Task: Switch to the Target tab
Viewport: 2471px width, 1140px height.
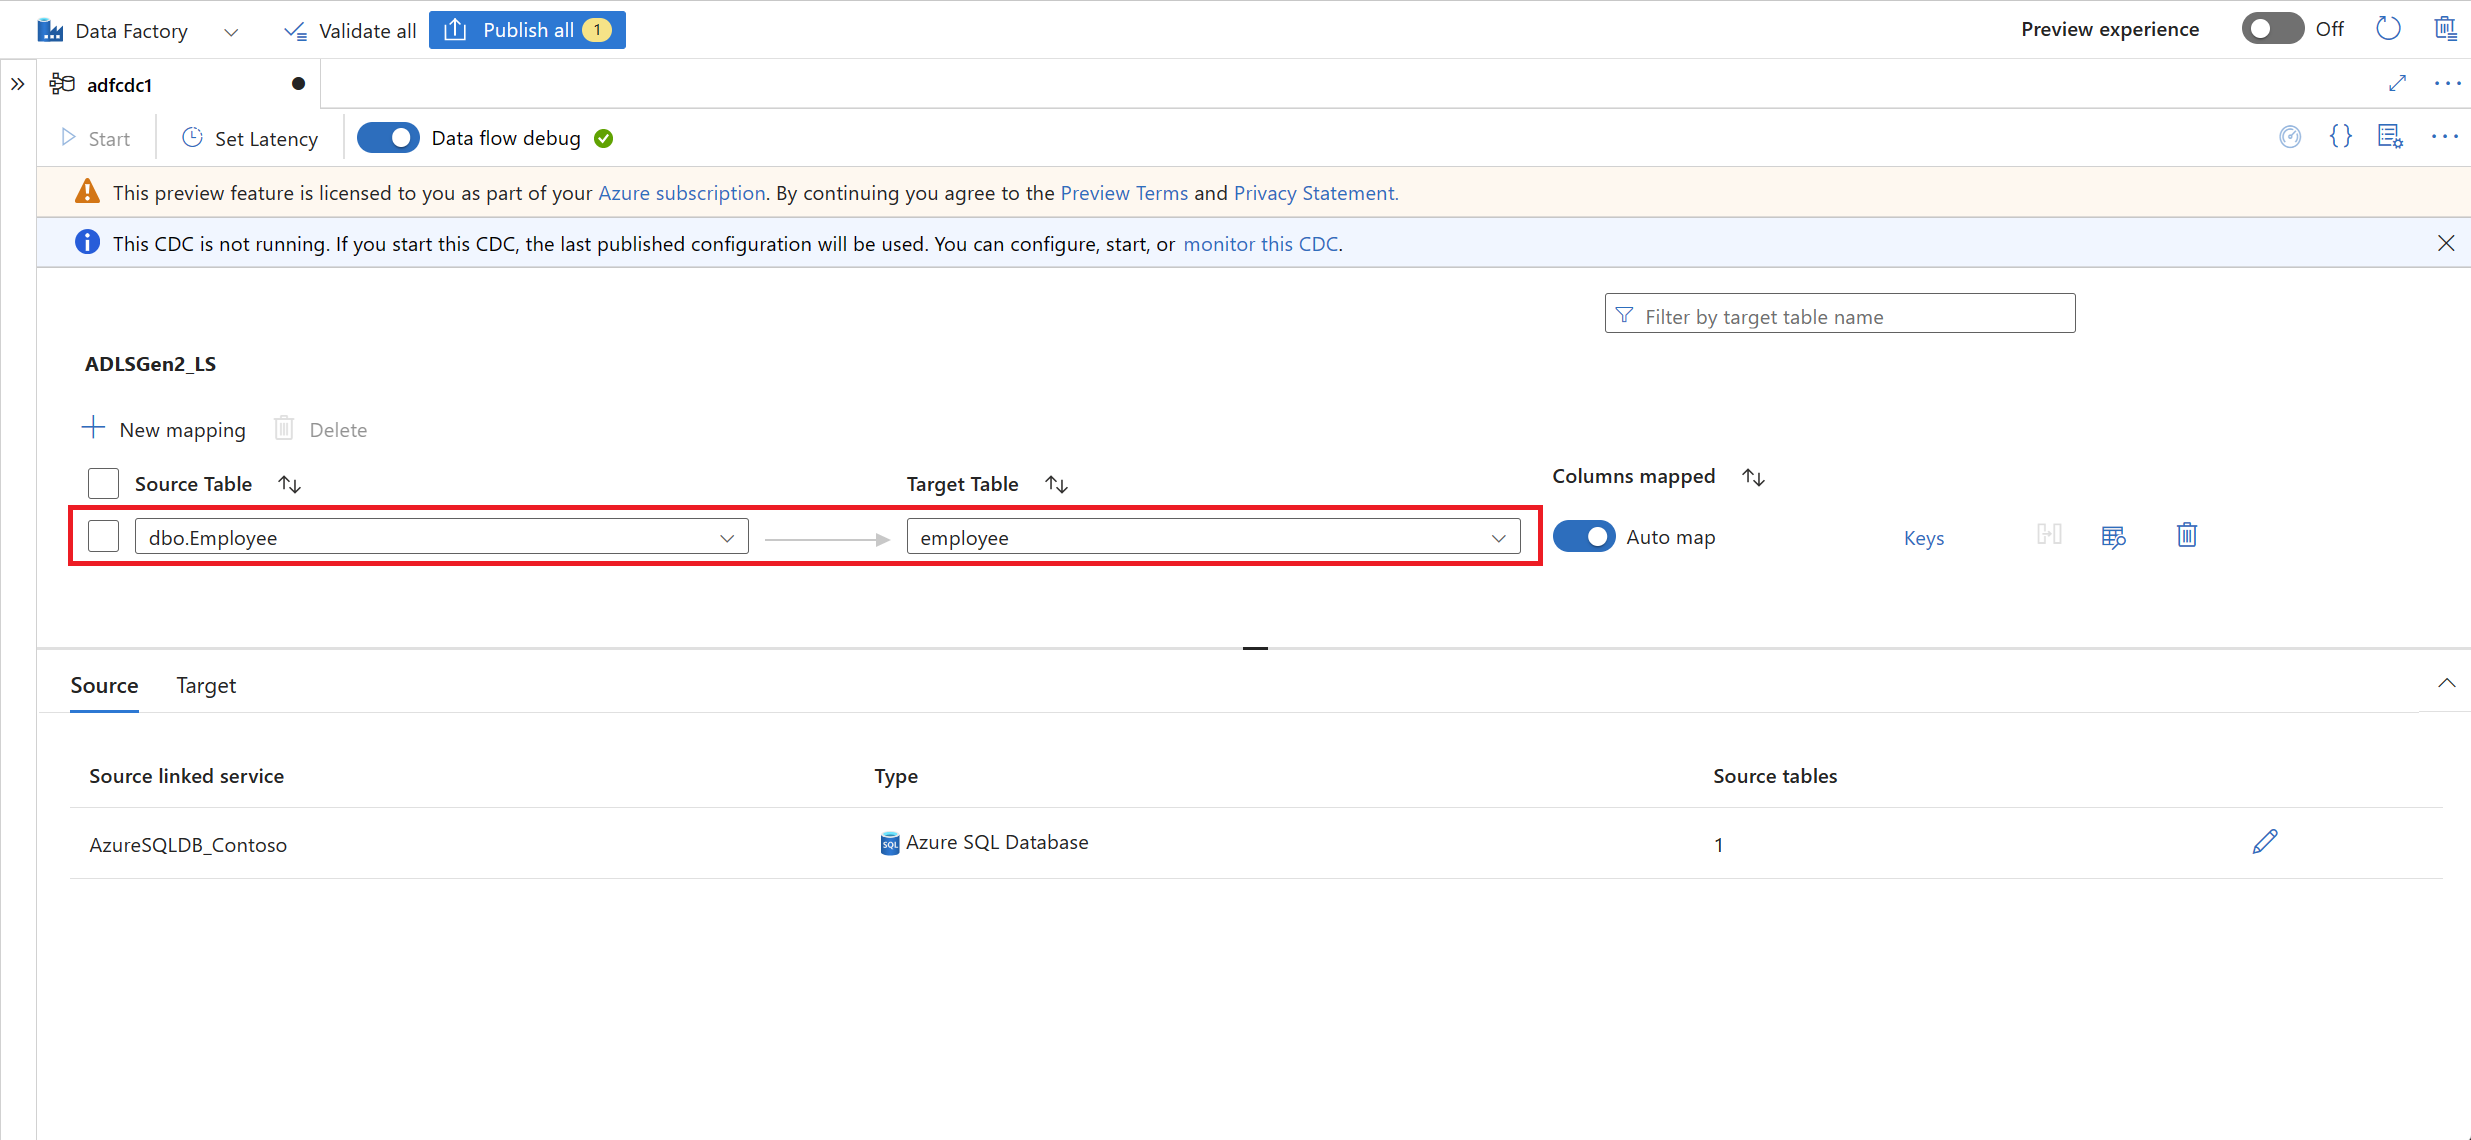Action: [206, 686]
